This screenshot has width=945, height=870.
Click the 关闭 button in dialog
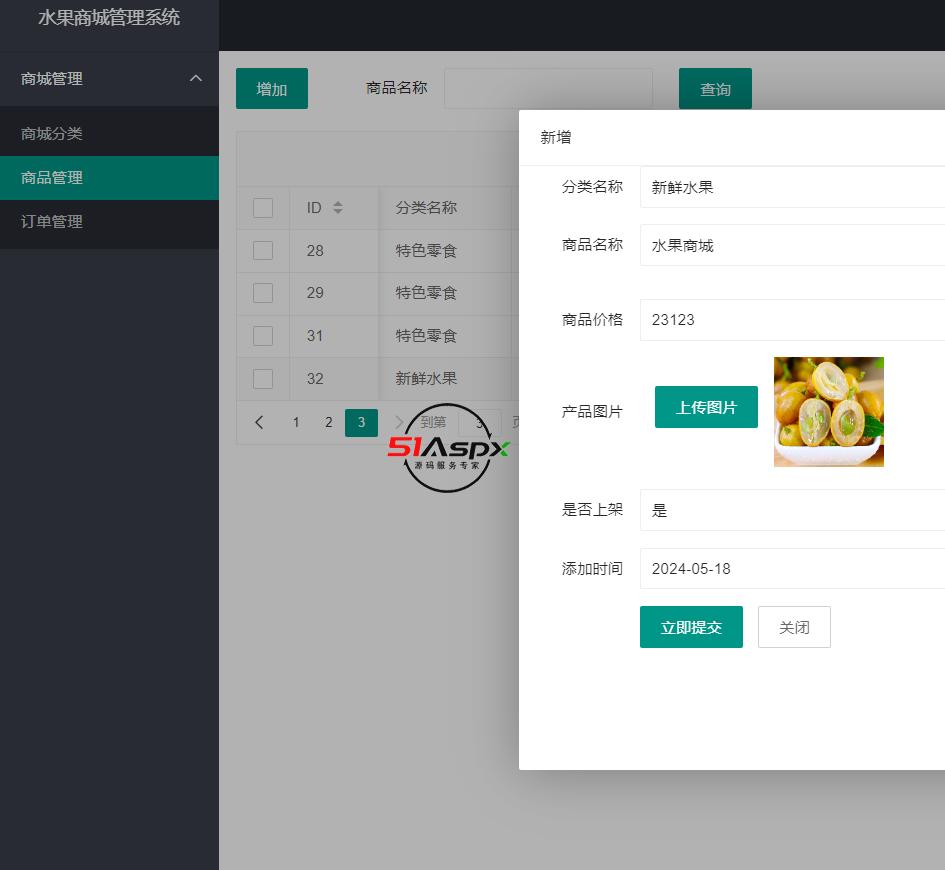pyautogui.click(x=794, y=627)
